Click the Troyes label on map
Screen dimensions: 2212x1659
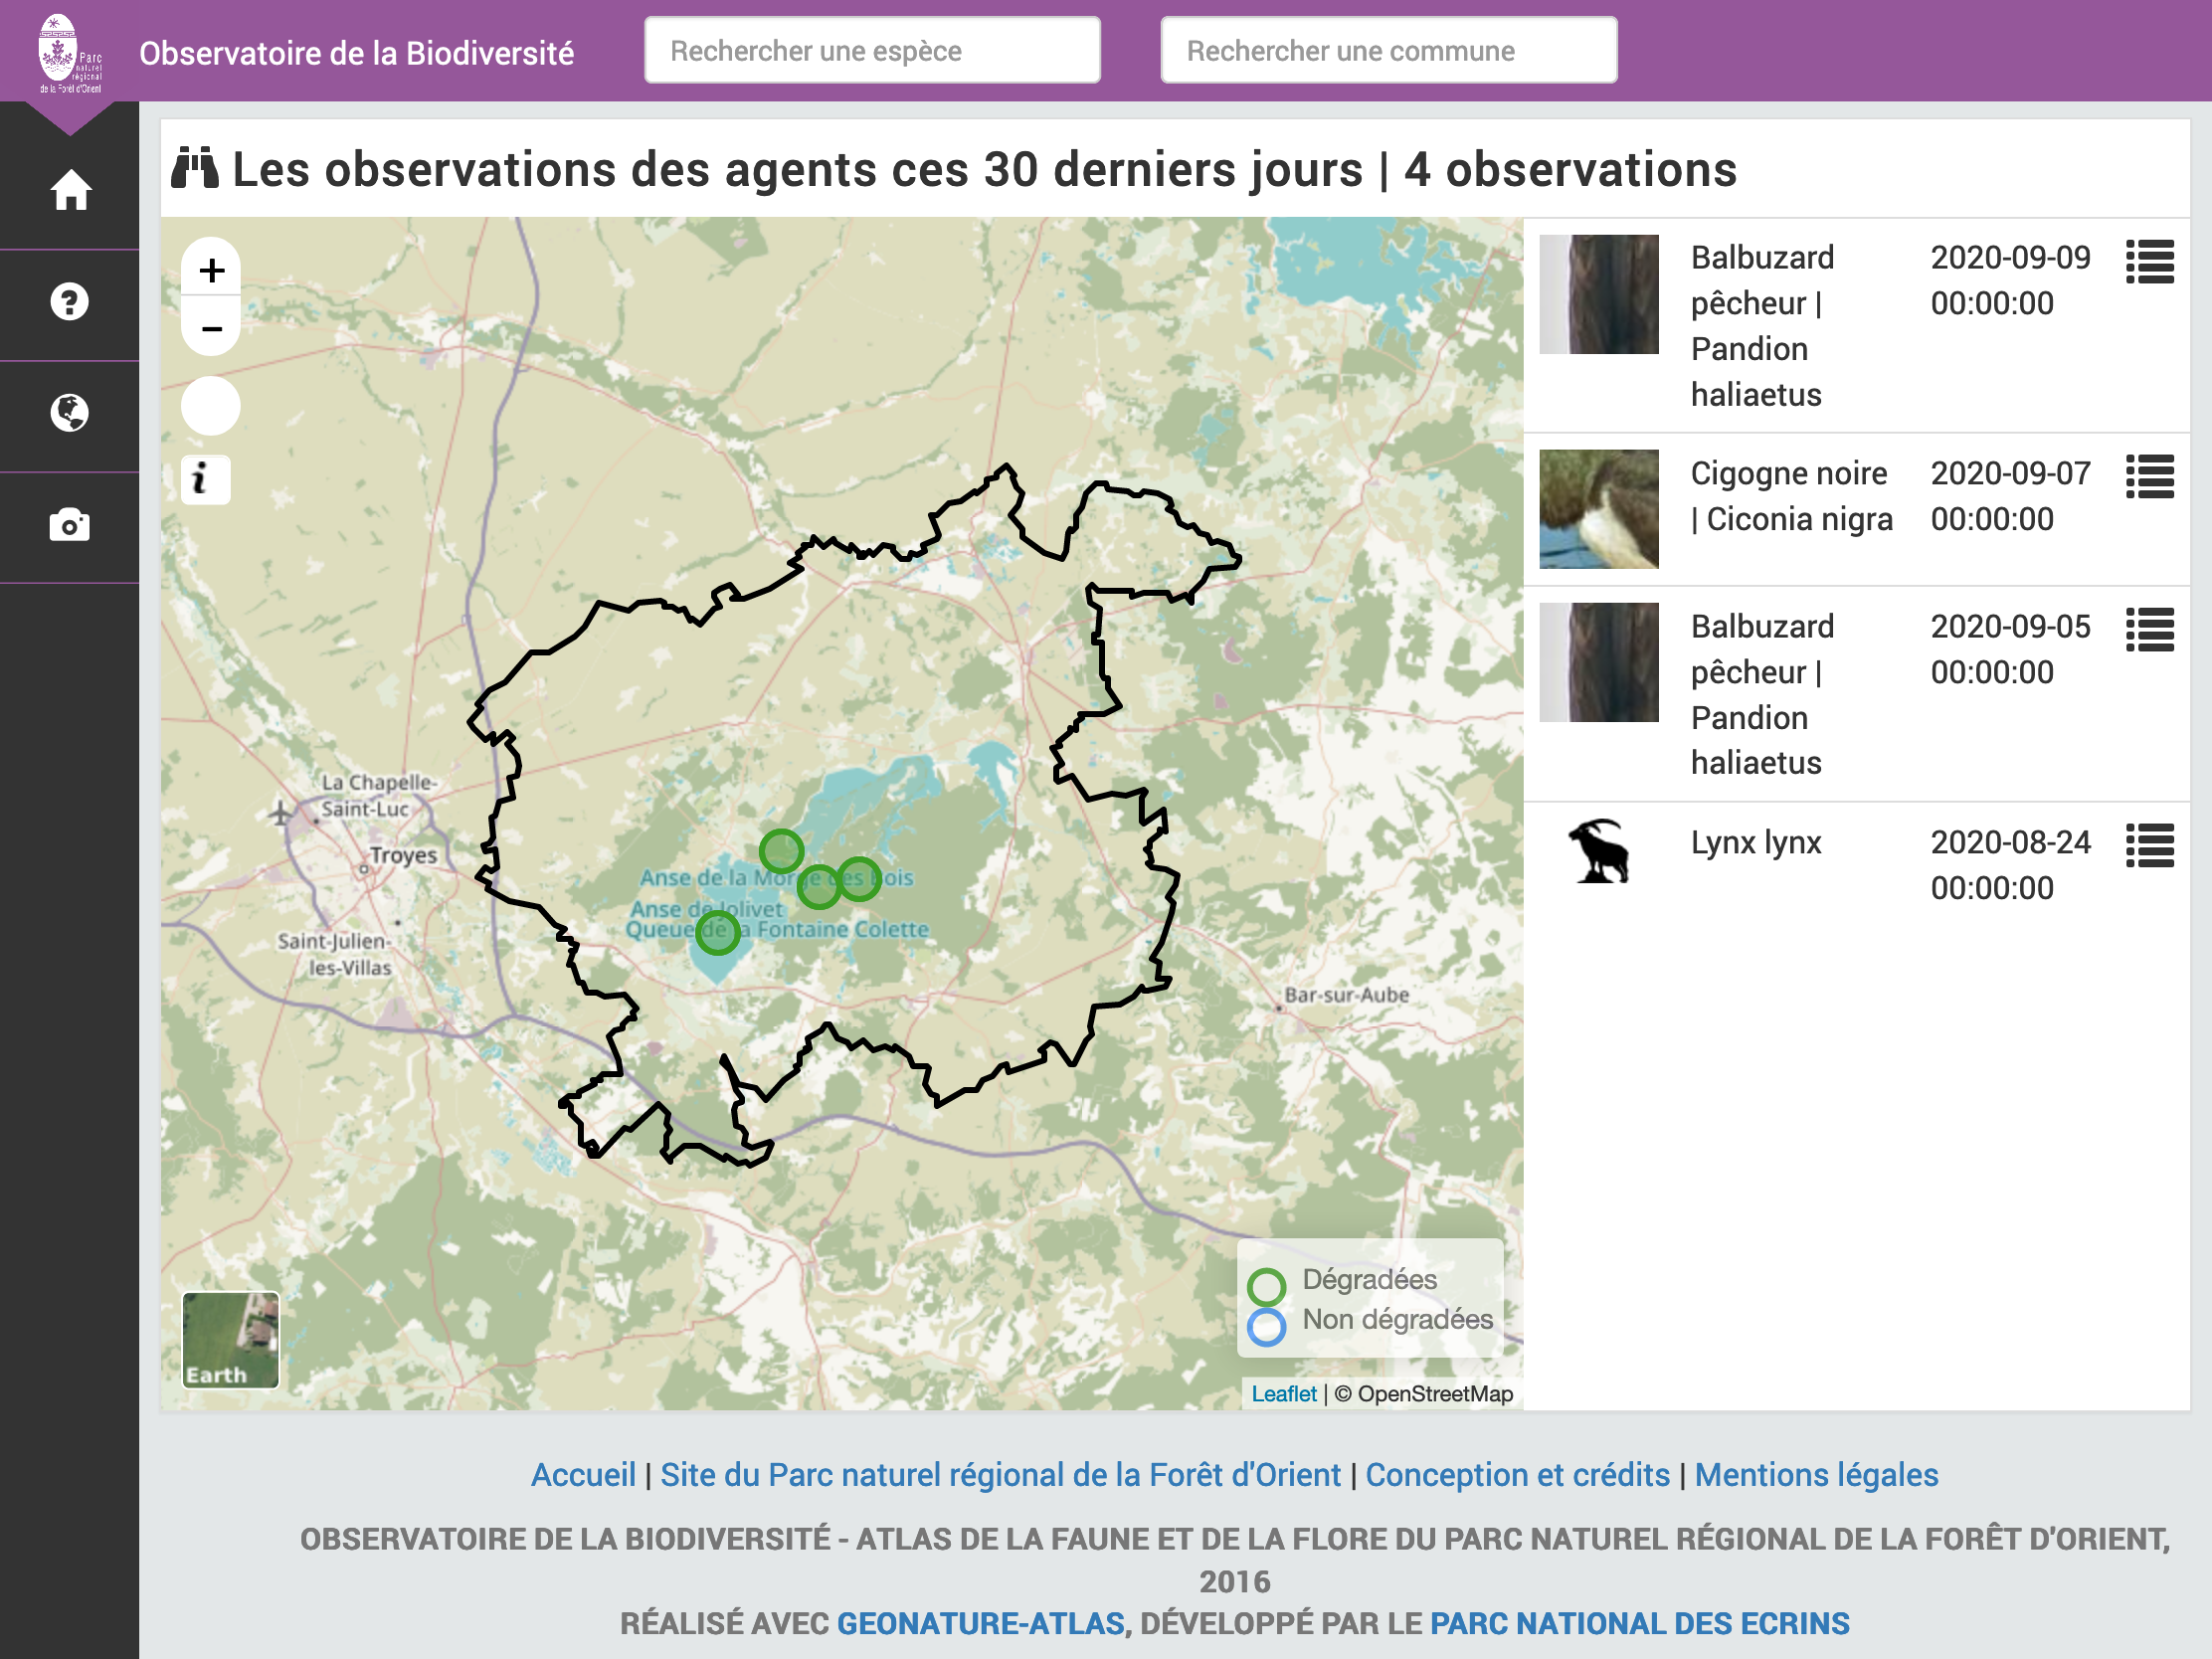[x=403, y=855]
